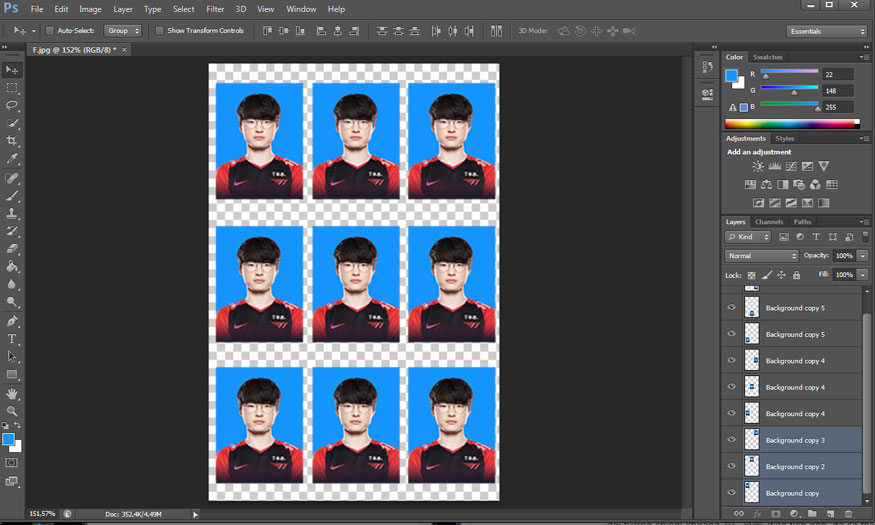The width and height of the screenshot is (875, 525).
Task: Select the Rectangular Marquee tool
Action: click(x=12, y=88)
